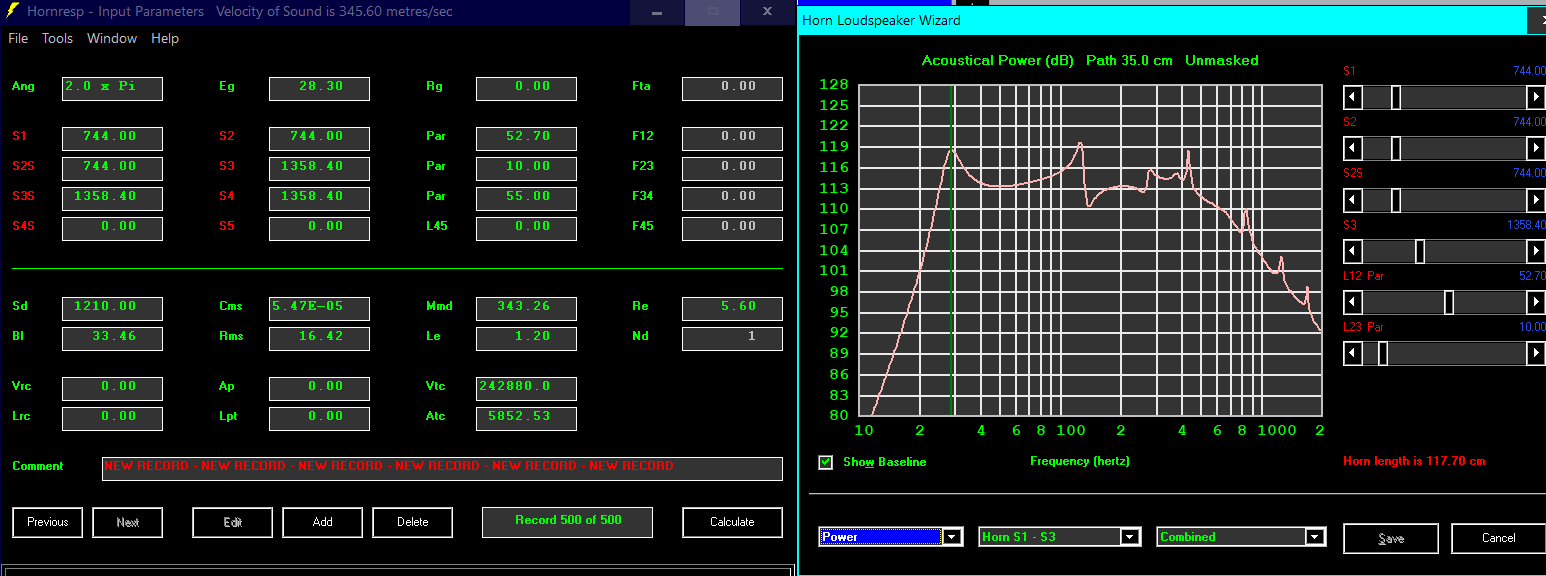1546x576 pixels.
Task: Click the S2 slider right arrow
Action: click(1535, 148)
